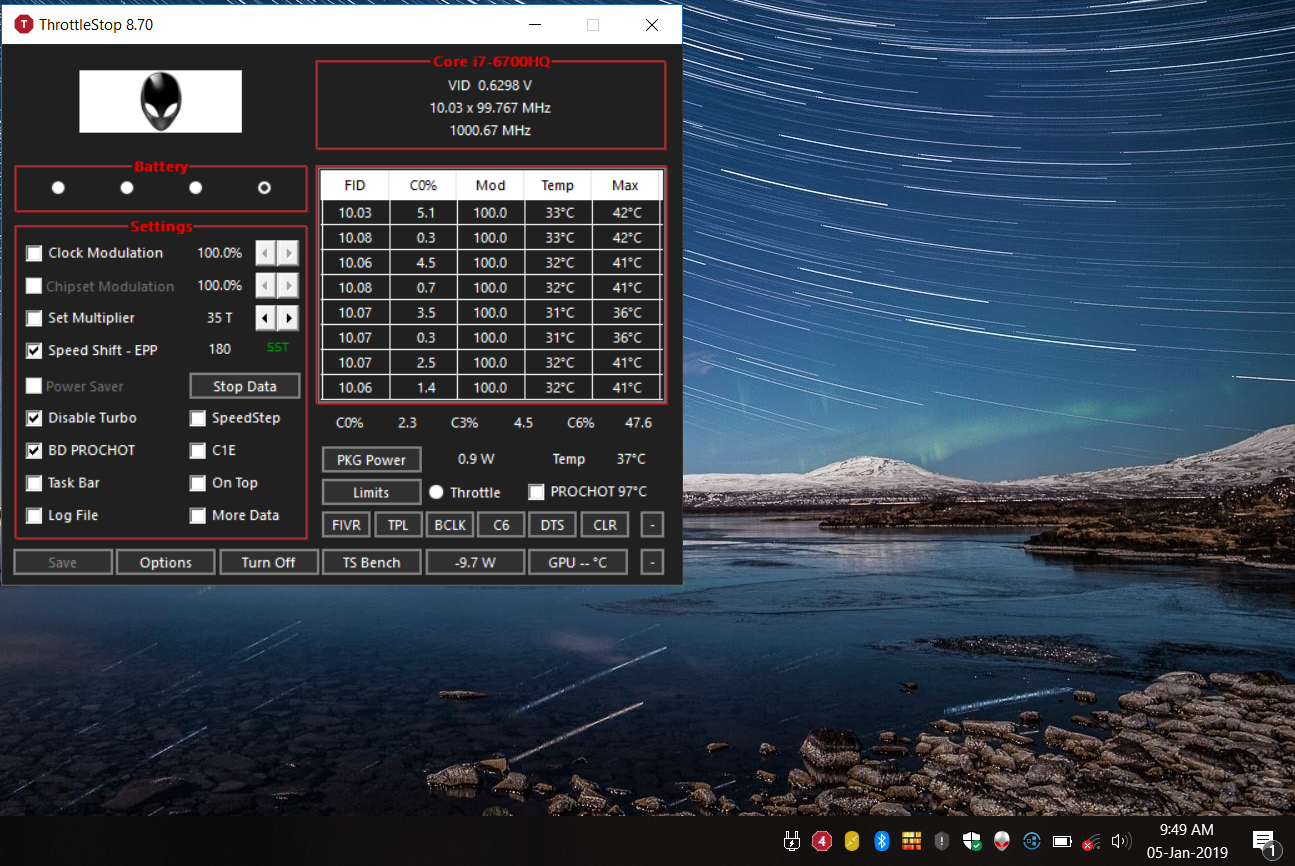Click the Bluetooth icon in system tray
1295x866 pixels.
882,841
